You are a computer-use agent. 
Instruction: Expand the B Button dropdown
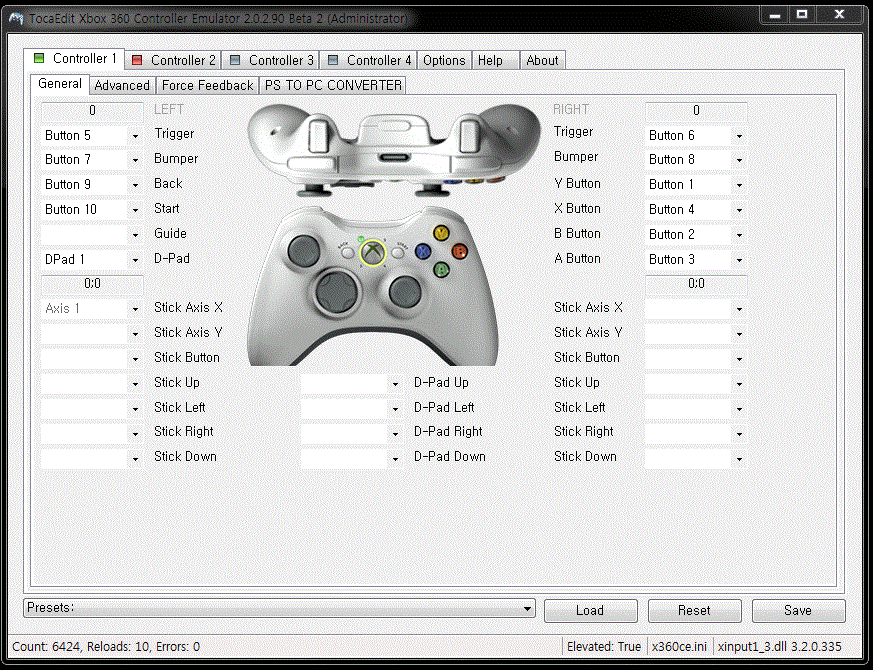coord(696,235)
